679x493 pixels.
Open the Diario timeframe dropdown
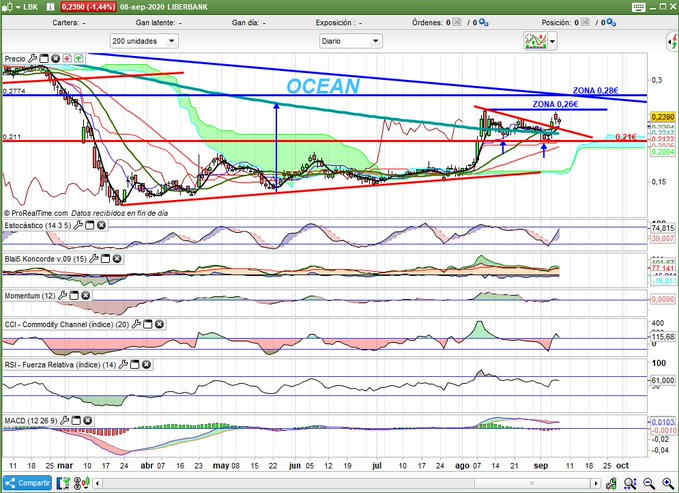[351, 41]
